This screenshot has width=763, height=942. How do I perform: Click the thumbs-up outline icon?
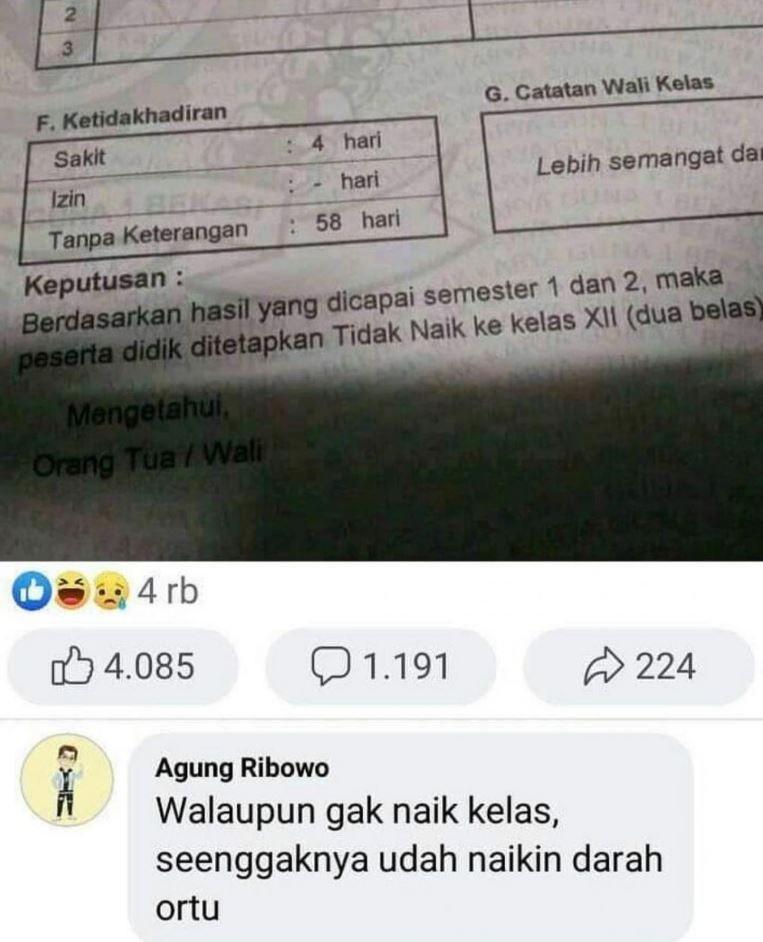point(72,666)
